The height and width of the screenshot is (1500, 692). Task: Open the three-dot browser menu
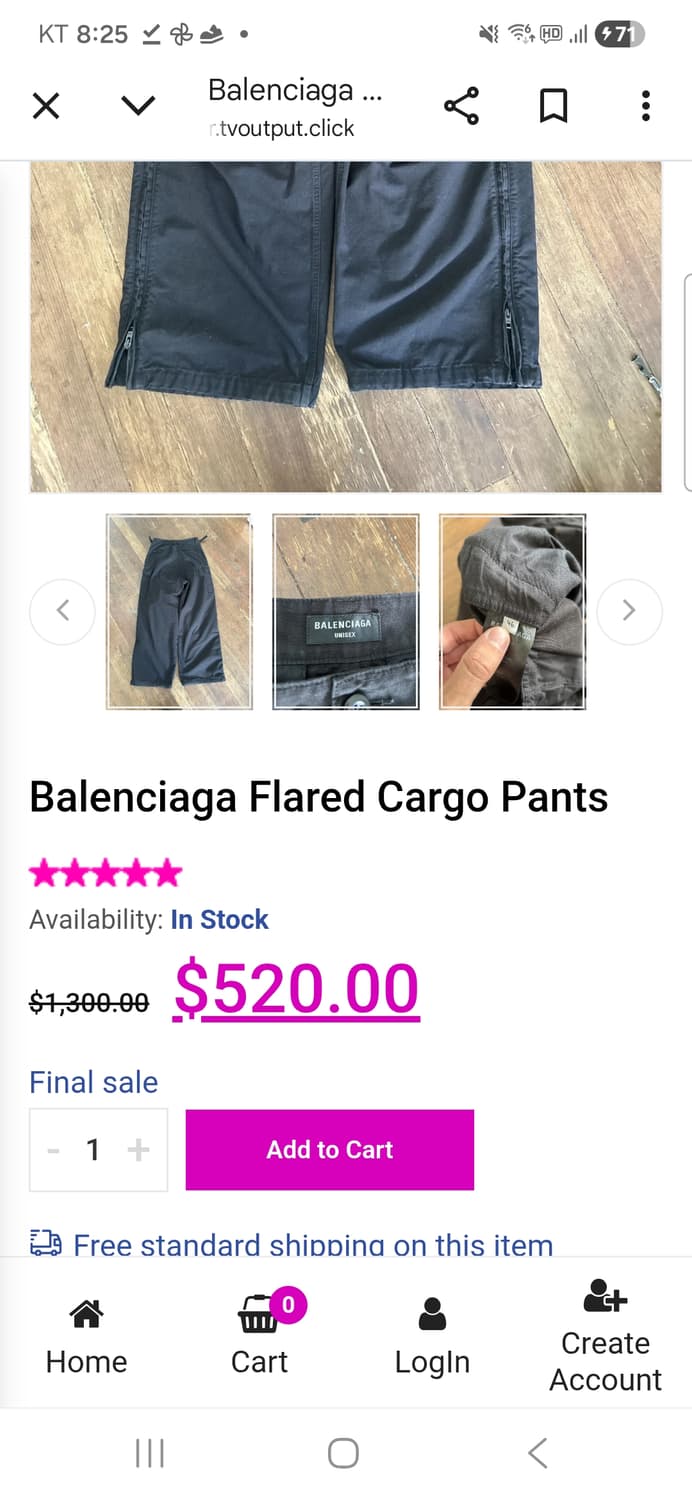646,106
